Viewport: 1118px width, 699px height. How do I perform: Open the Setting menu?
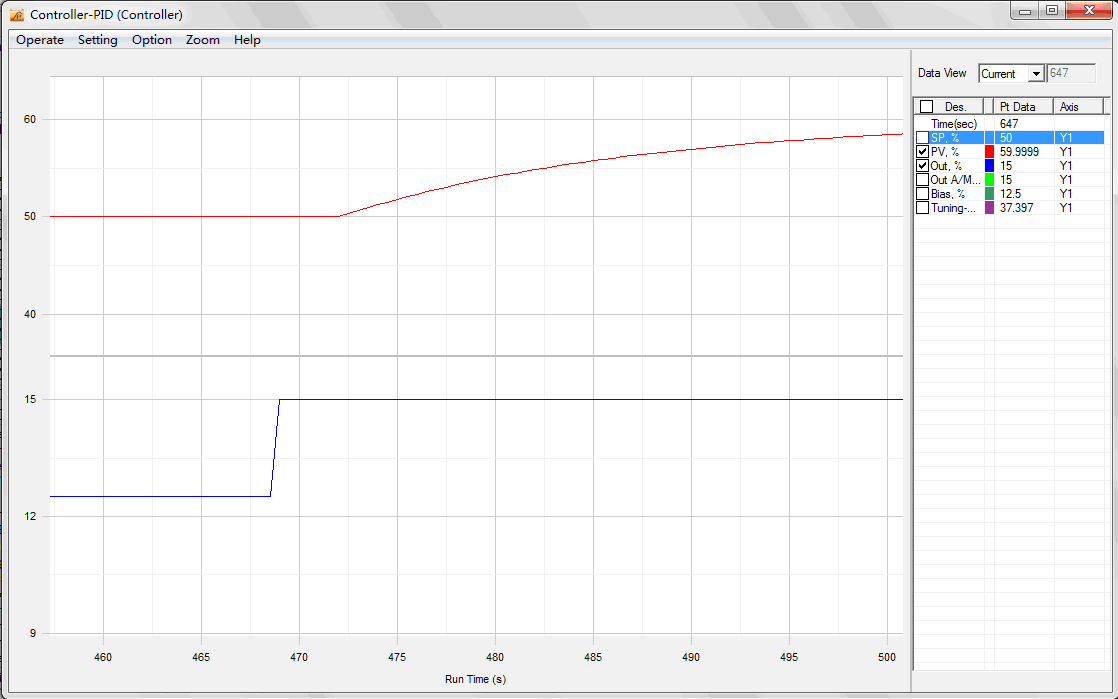tap(98, 40)
